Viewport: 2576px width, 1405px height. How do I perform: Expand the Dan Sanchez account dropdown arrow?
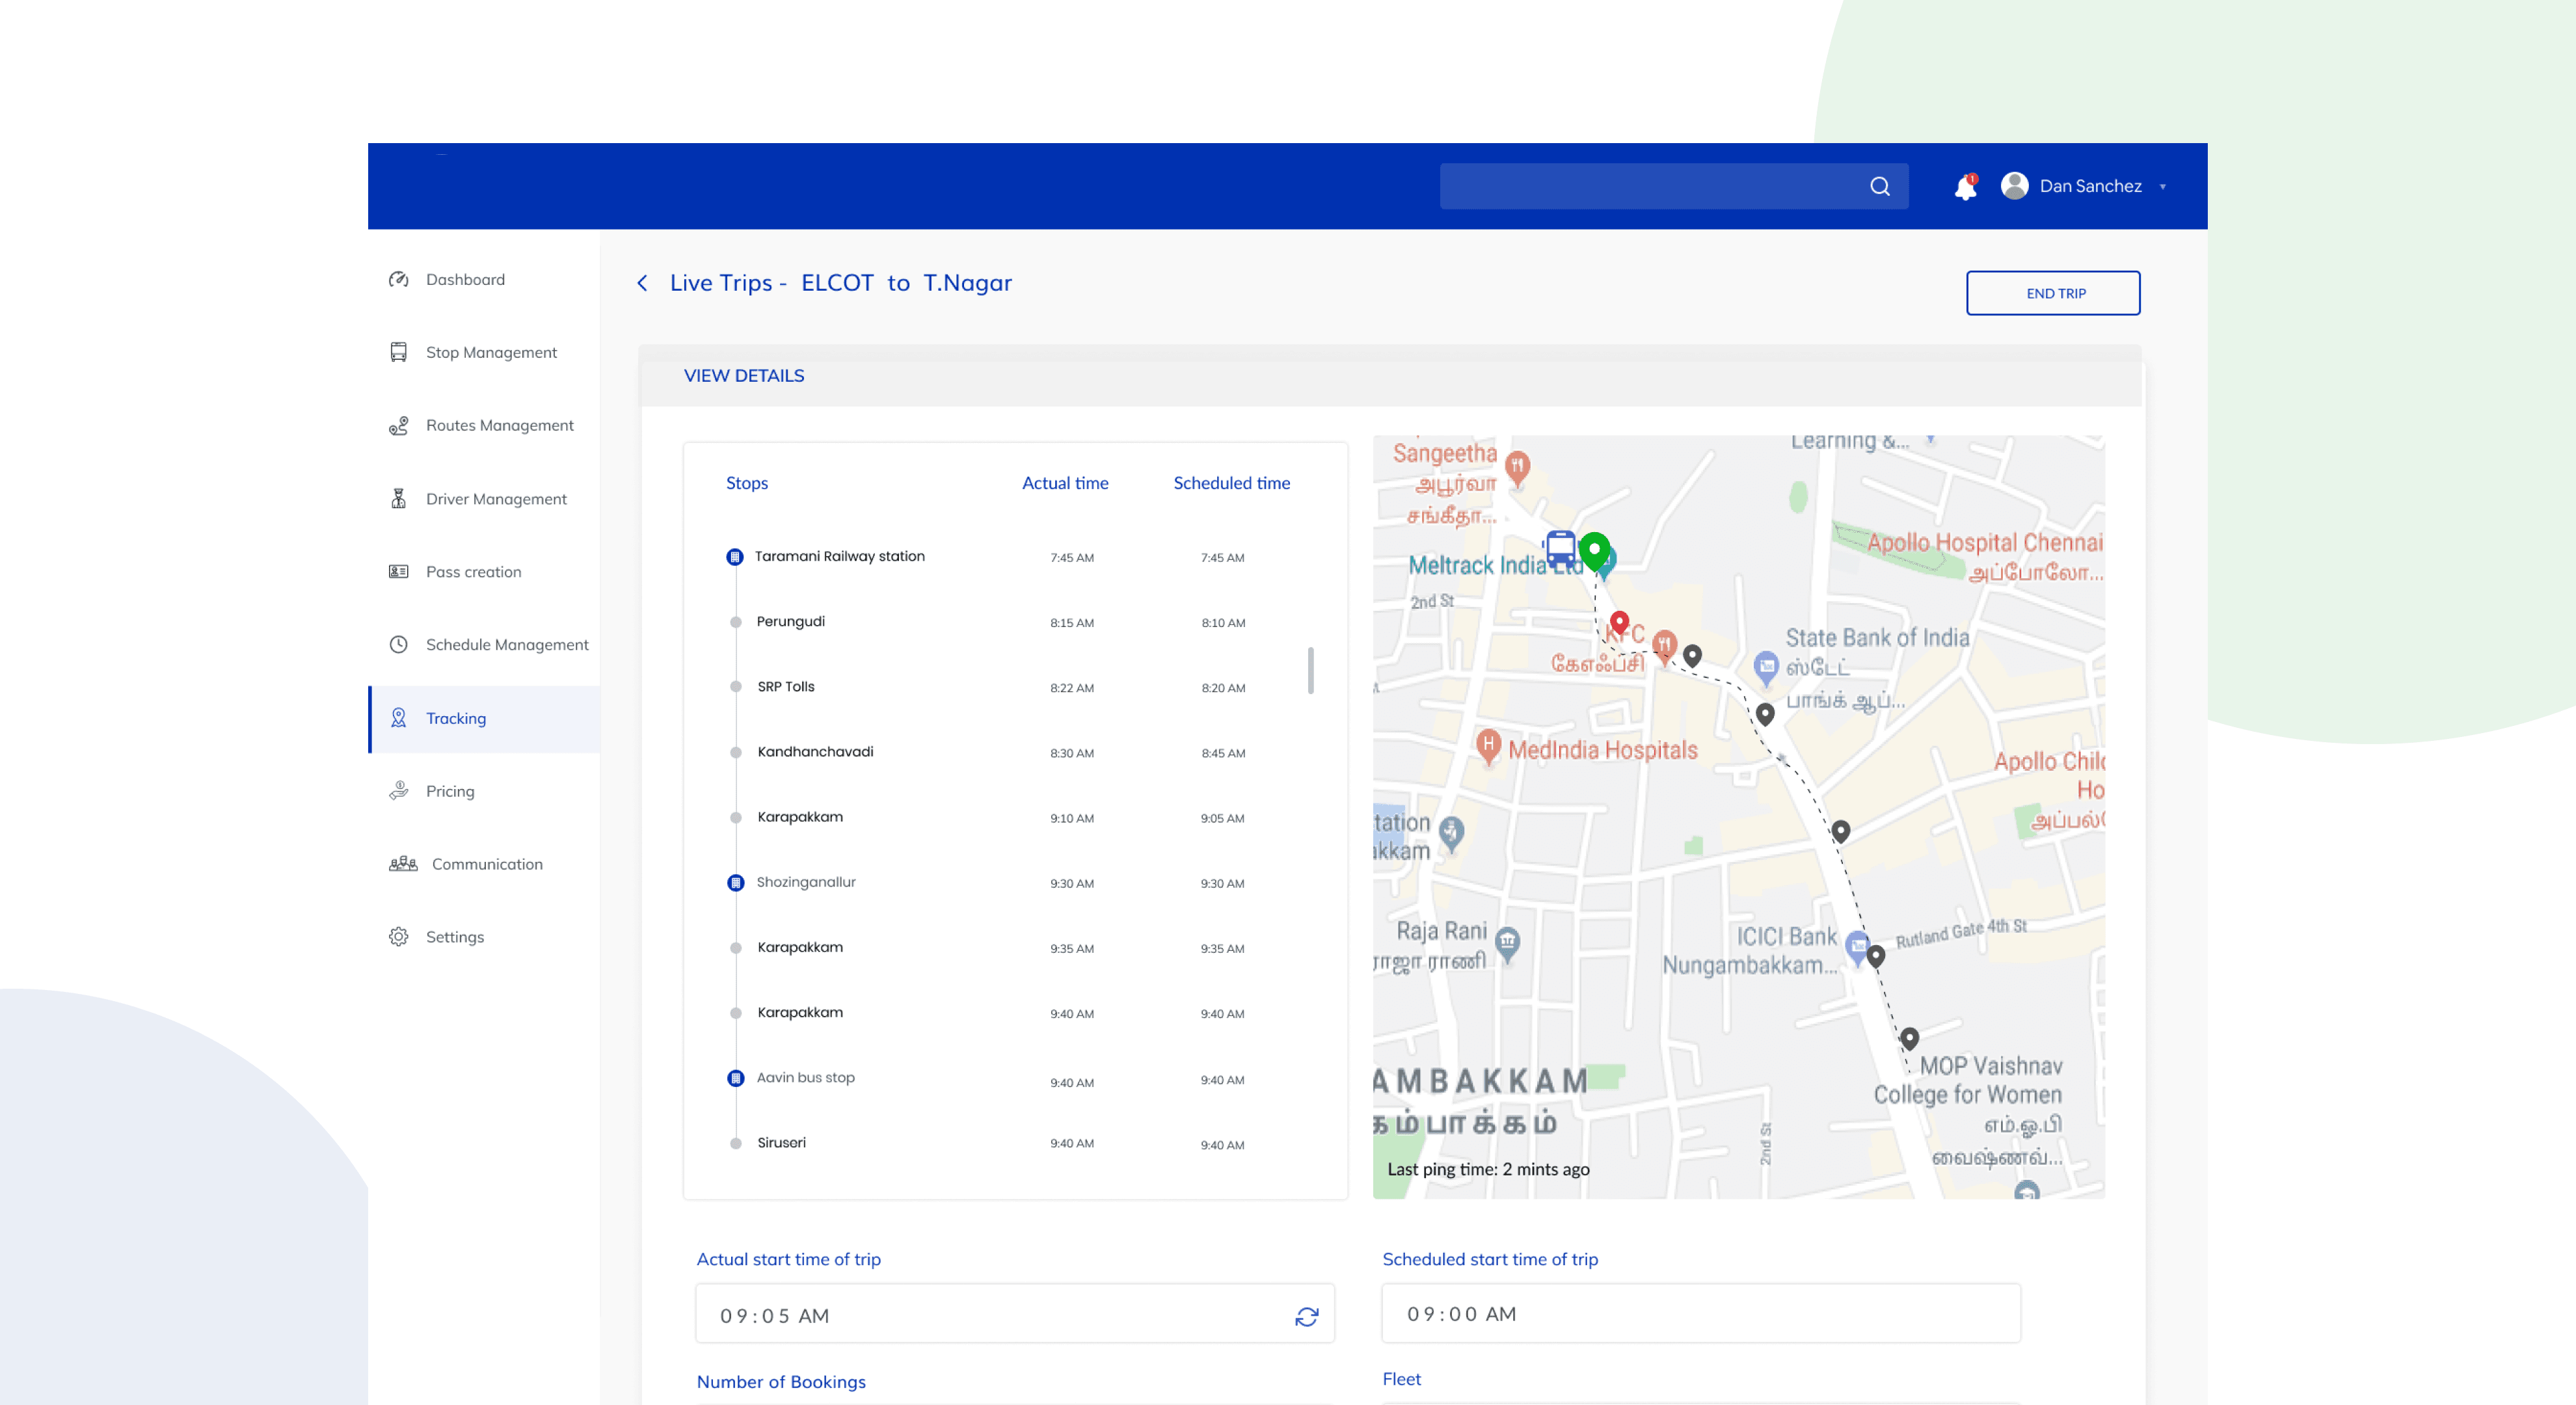click(x=2162, y=187)
